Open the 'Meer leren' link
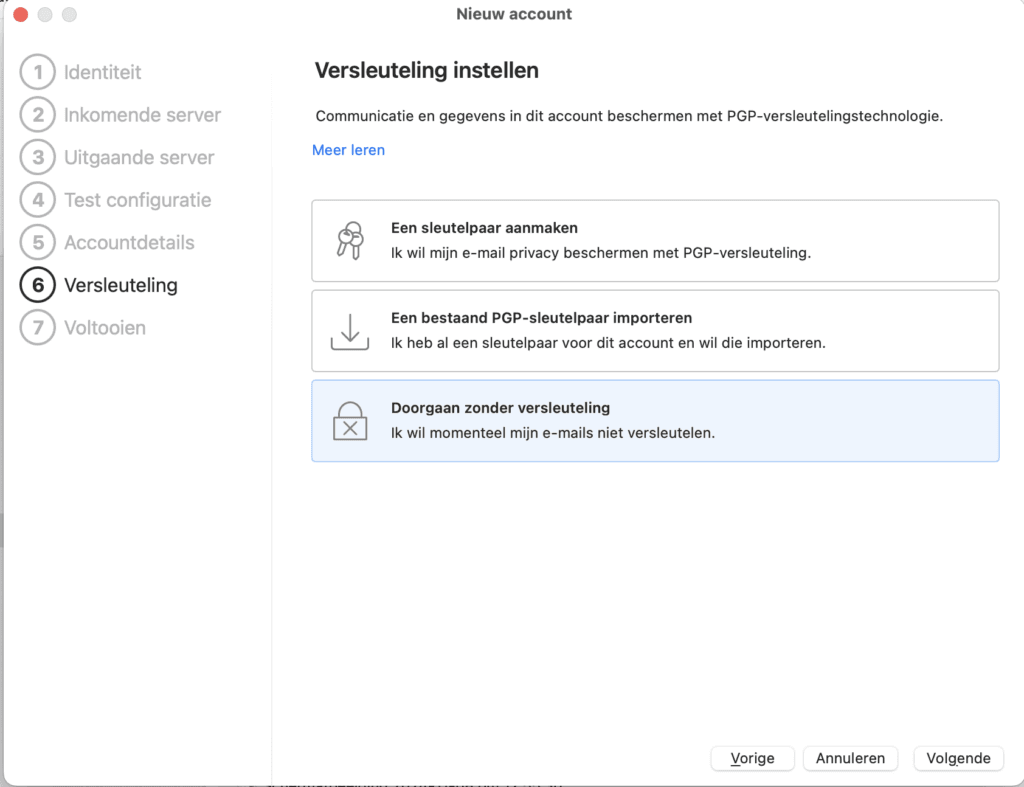Screen dimensions: 1024x787 pyautogui.click(x=348, y=150)
